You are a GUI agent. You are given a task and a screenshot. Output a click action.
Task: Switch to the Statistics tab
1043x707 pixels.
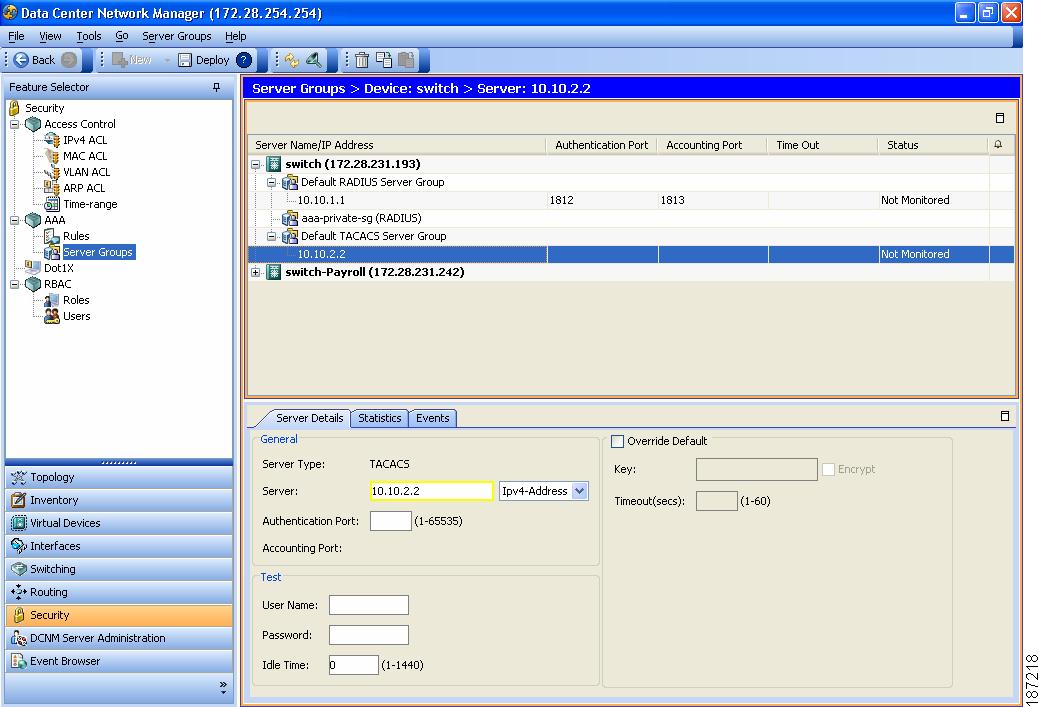[x=379, y=418]
